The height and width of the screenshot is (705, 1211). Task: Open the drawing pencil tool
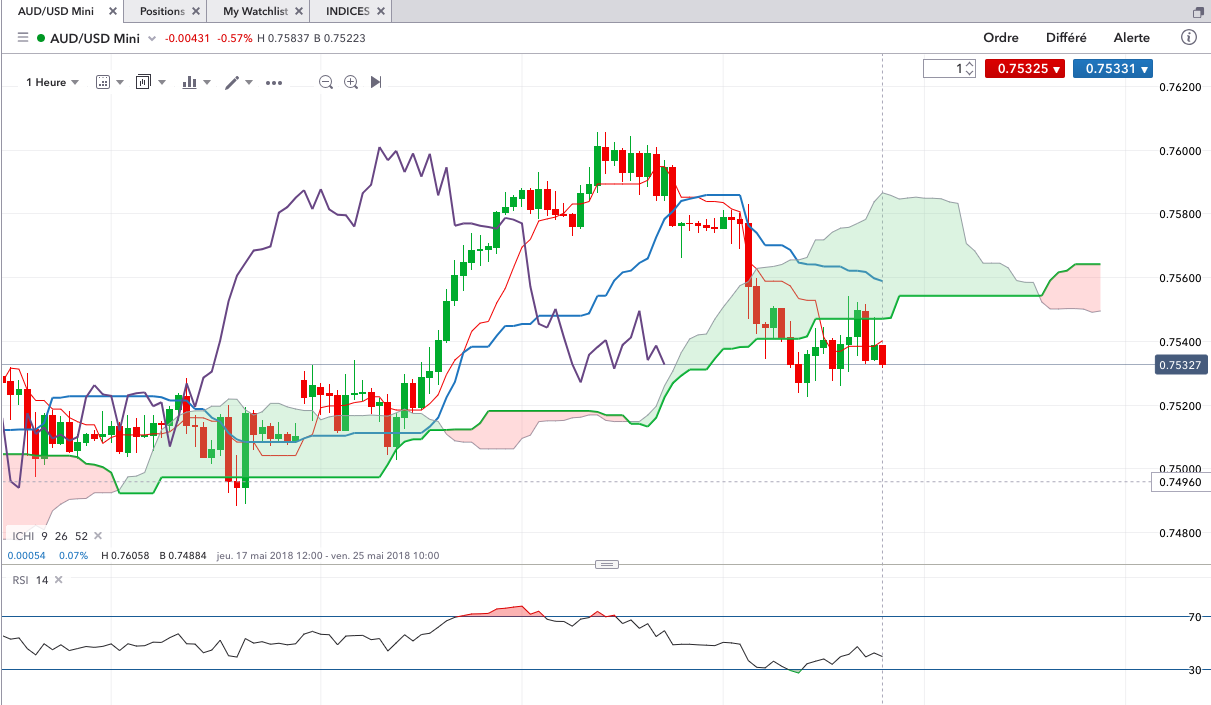(x=232, y=82)
